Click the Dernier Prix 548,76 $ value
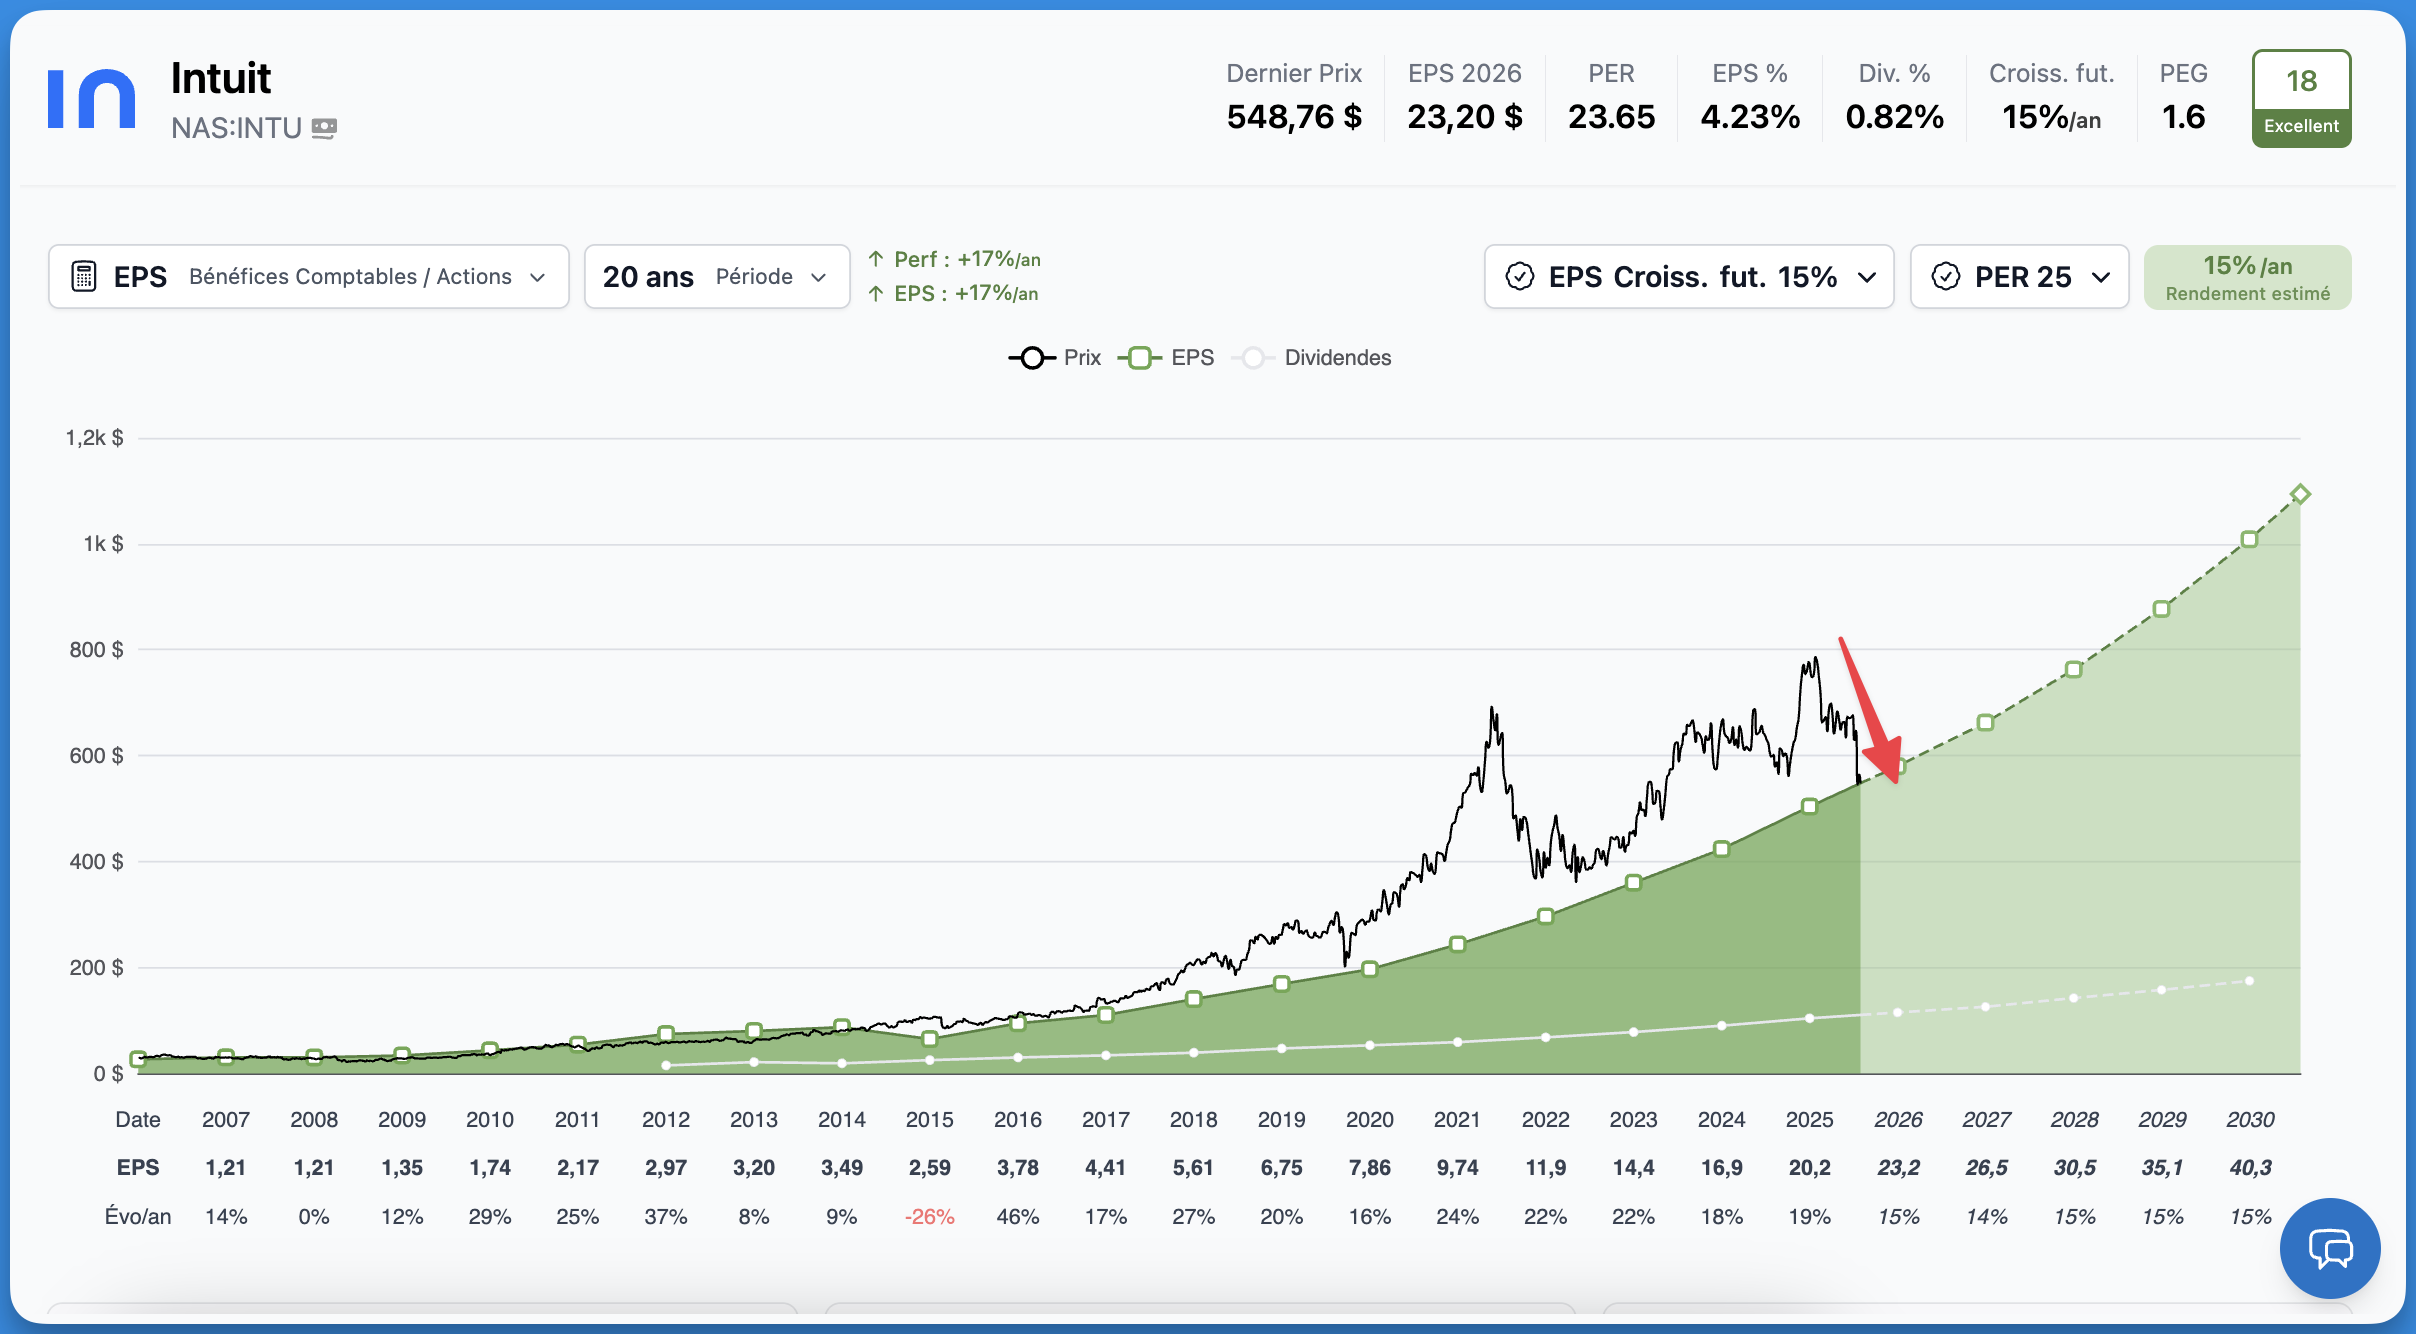Screen dimensions: 2416x1334 1294,117
